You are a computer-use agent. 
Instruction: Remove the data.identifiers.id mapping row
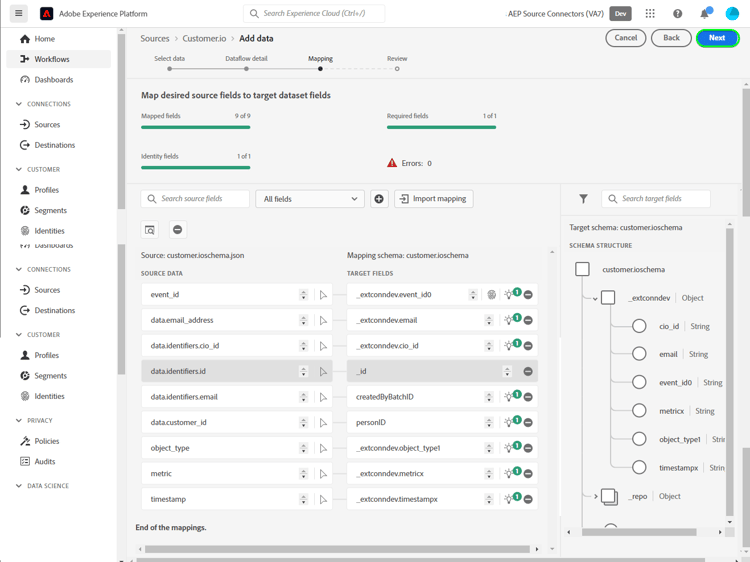click(528, 371)
